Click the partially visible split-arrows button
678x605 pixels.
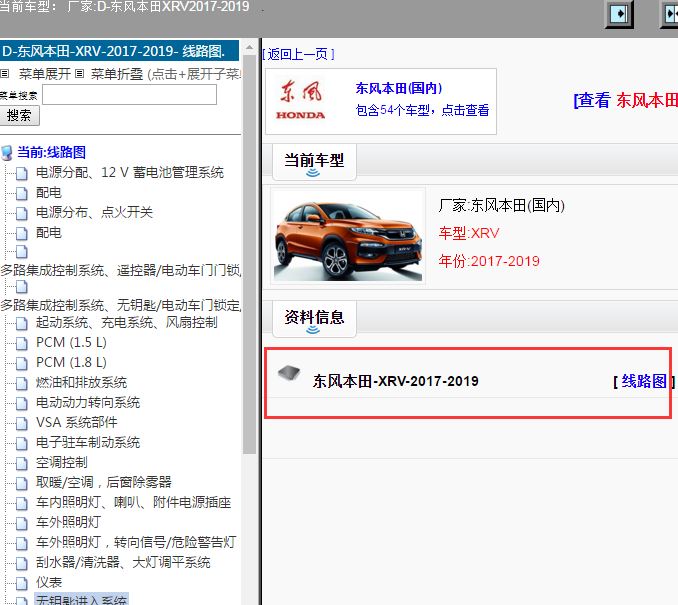(x=669, y=14)
